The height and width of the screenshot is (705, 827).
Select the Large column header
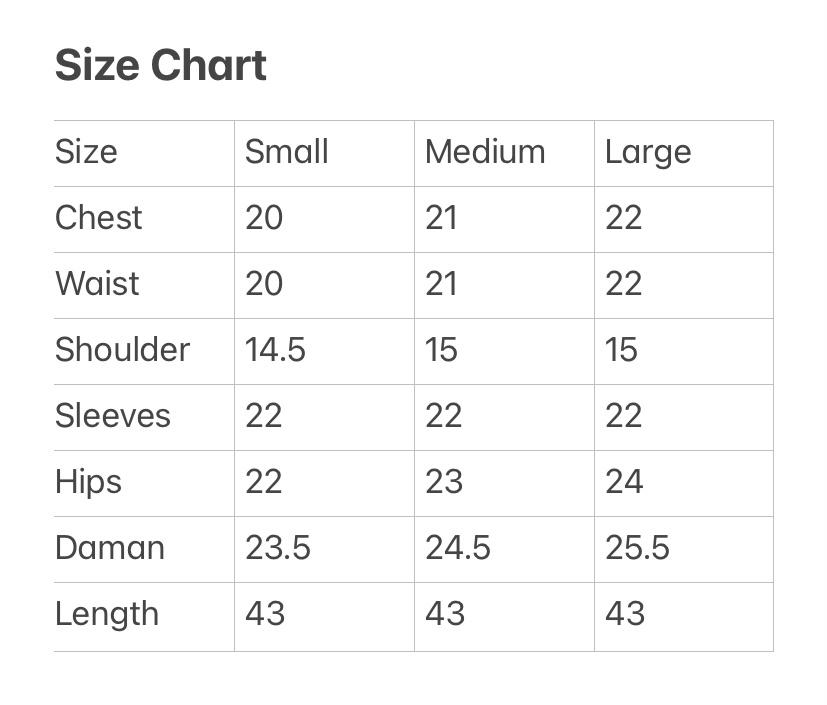pyautogui.click(x=648, y=152)
